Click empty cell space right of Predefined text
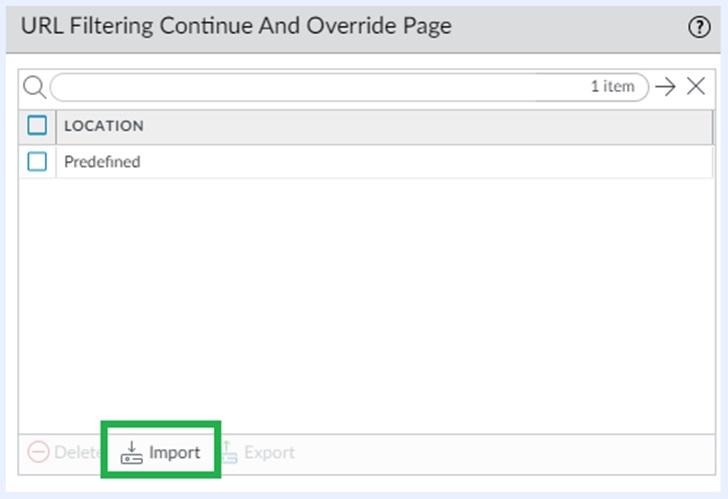The image size is (728, 499). point(420,161)
